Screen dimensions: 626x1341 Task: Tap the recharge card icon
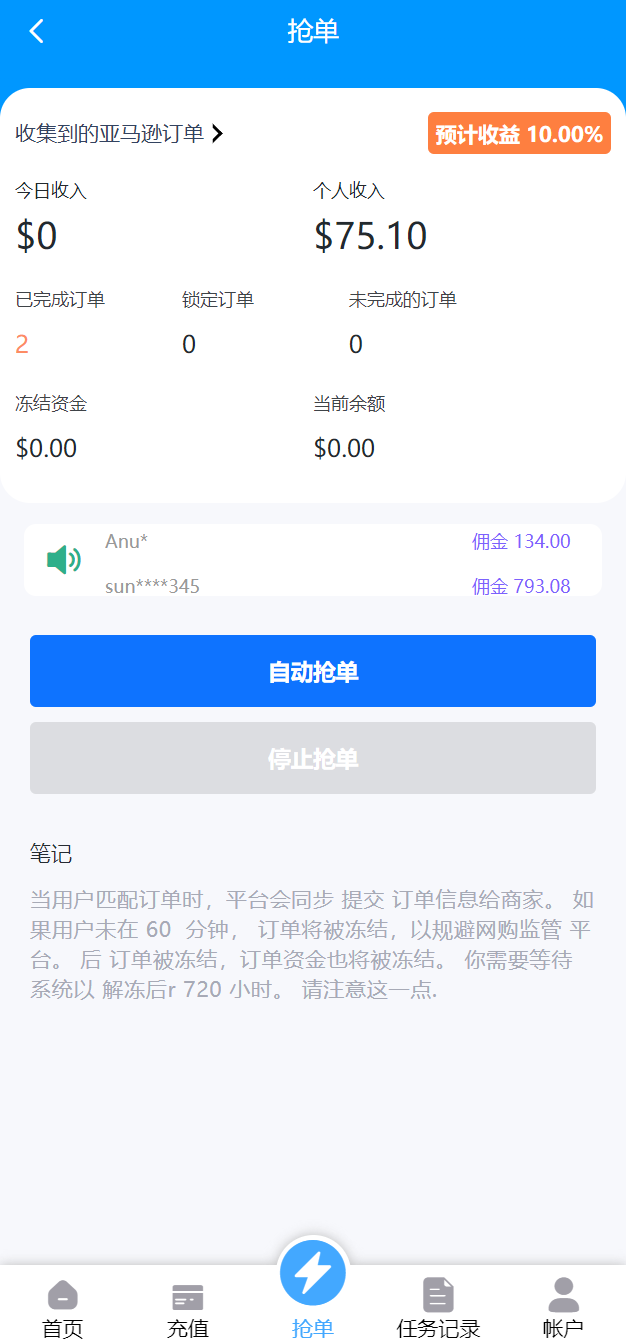(188, 1296)
